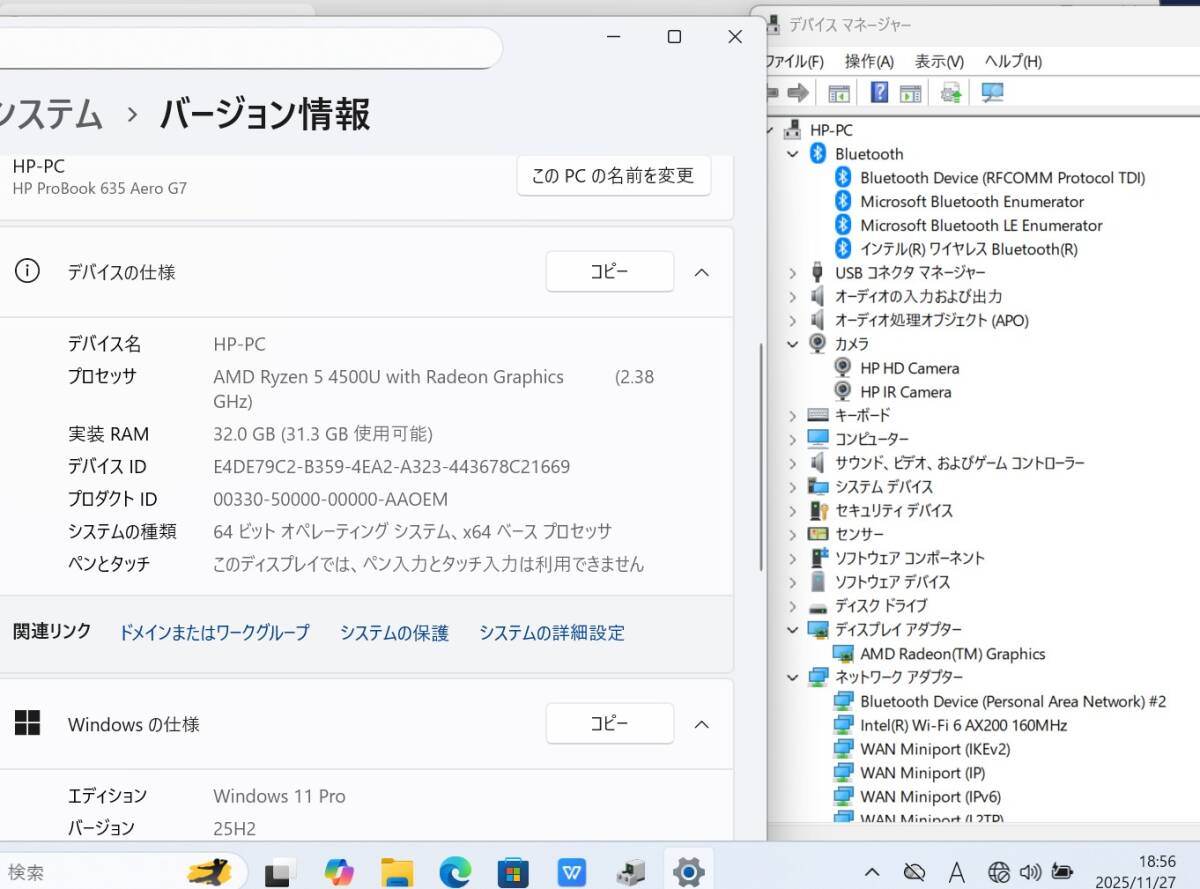Click the Scan for hardware changes icon
The height and width of the screenshot is (889, 1200).
click(990, 92)
